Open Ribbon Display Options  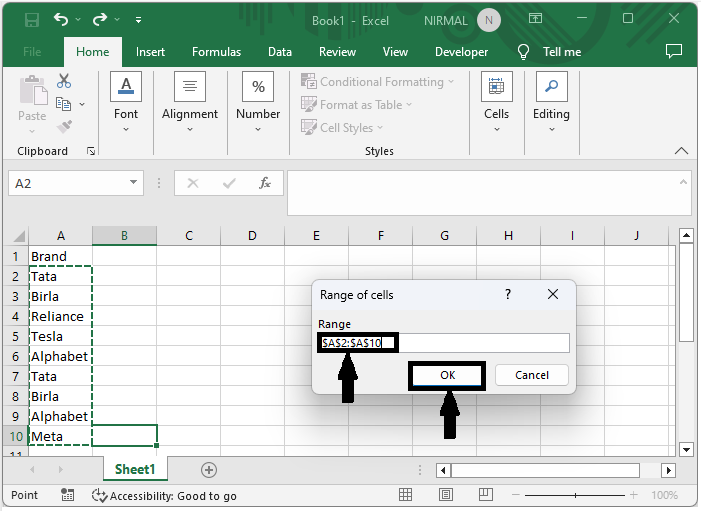(x=535, y=18)
